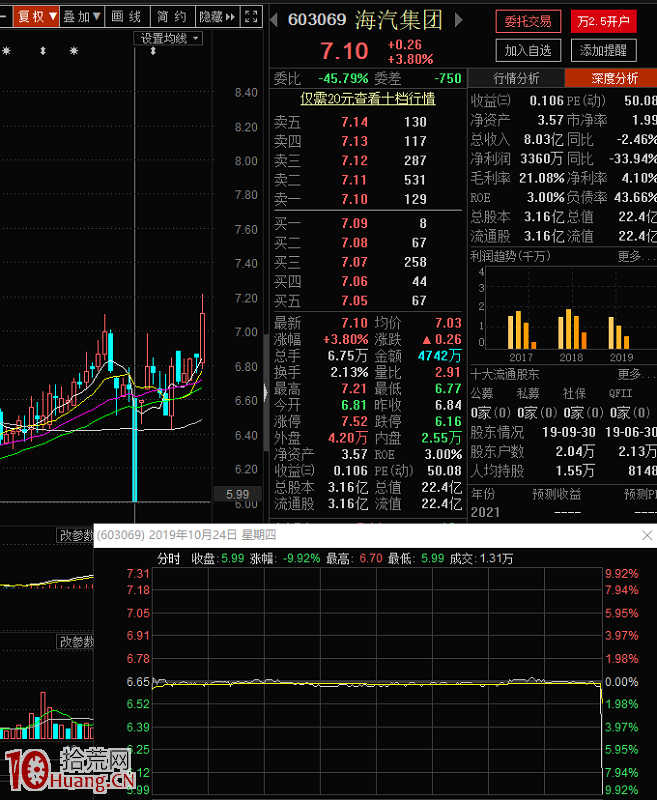Click the 买二 row price 7.08
The image size is (657, 800).
tap(355, 243)
